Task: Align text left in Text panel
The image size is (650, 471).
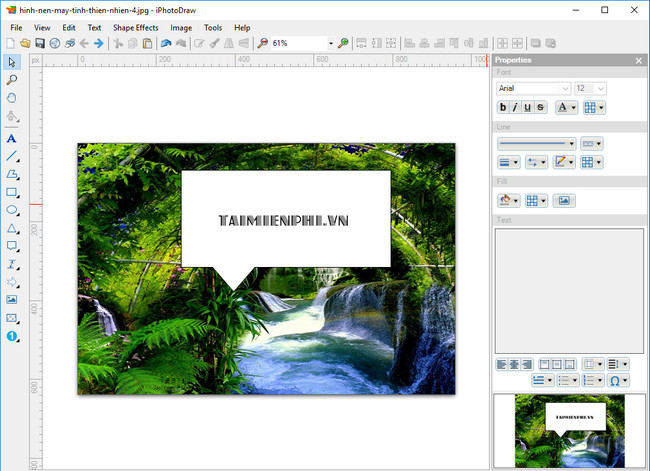Action: pos(502,364)
